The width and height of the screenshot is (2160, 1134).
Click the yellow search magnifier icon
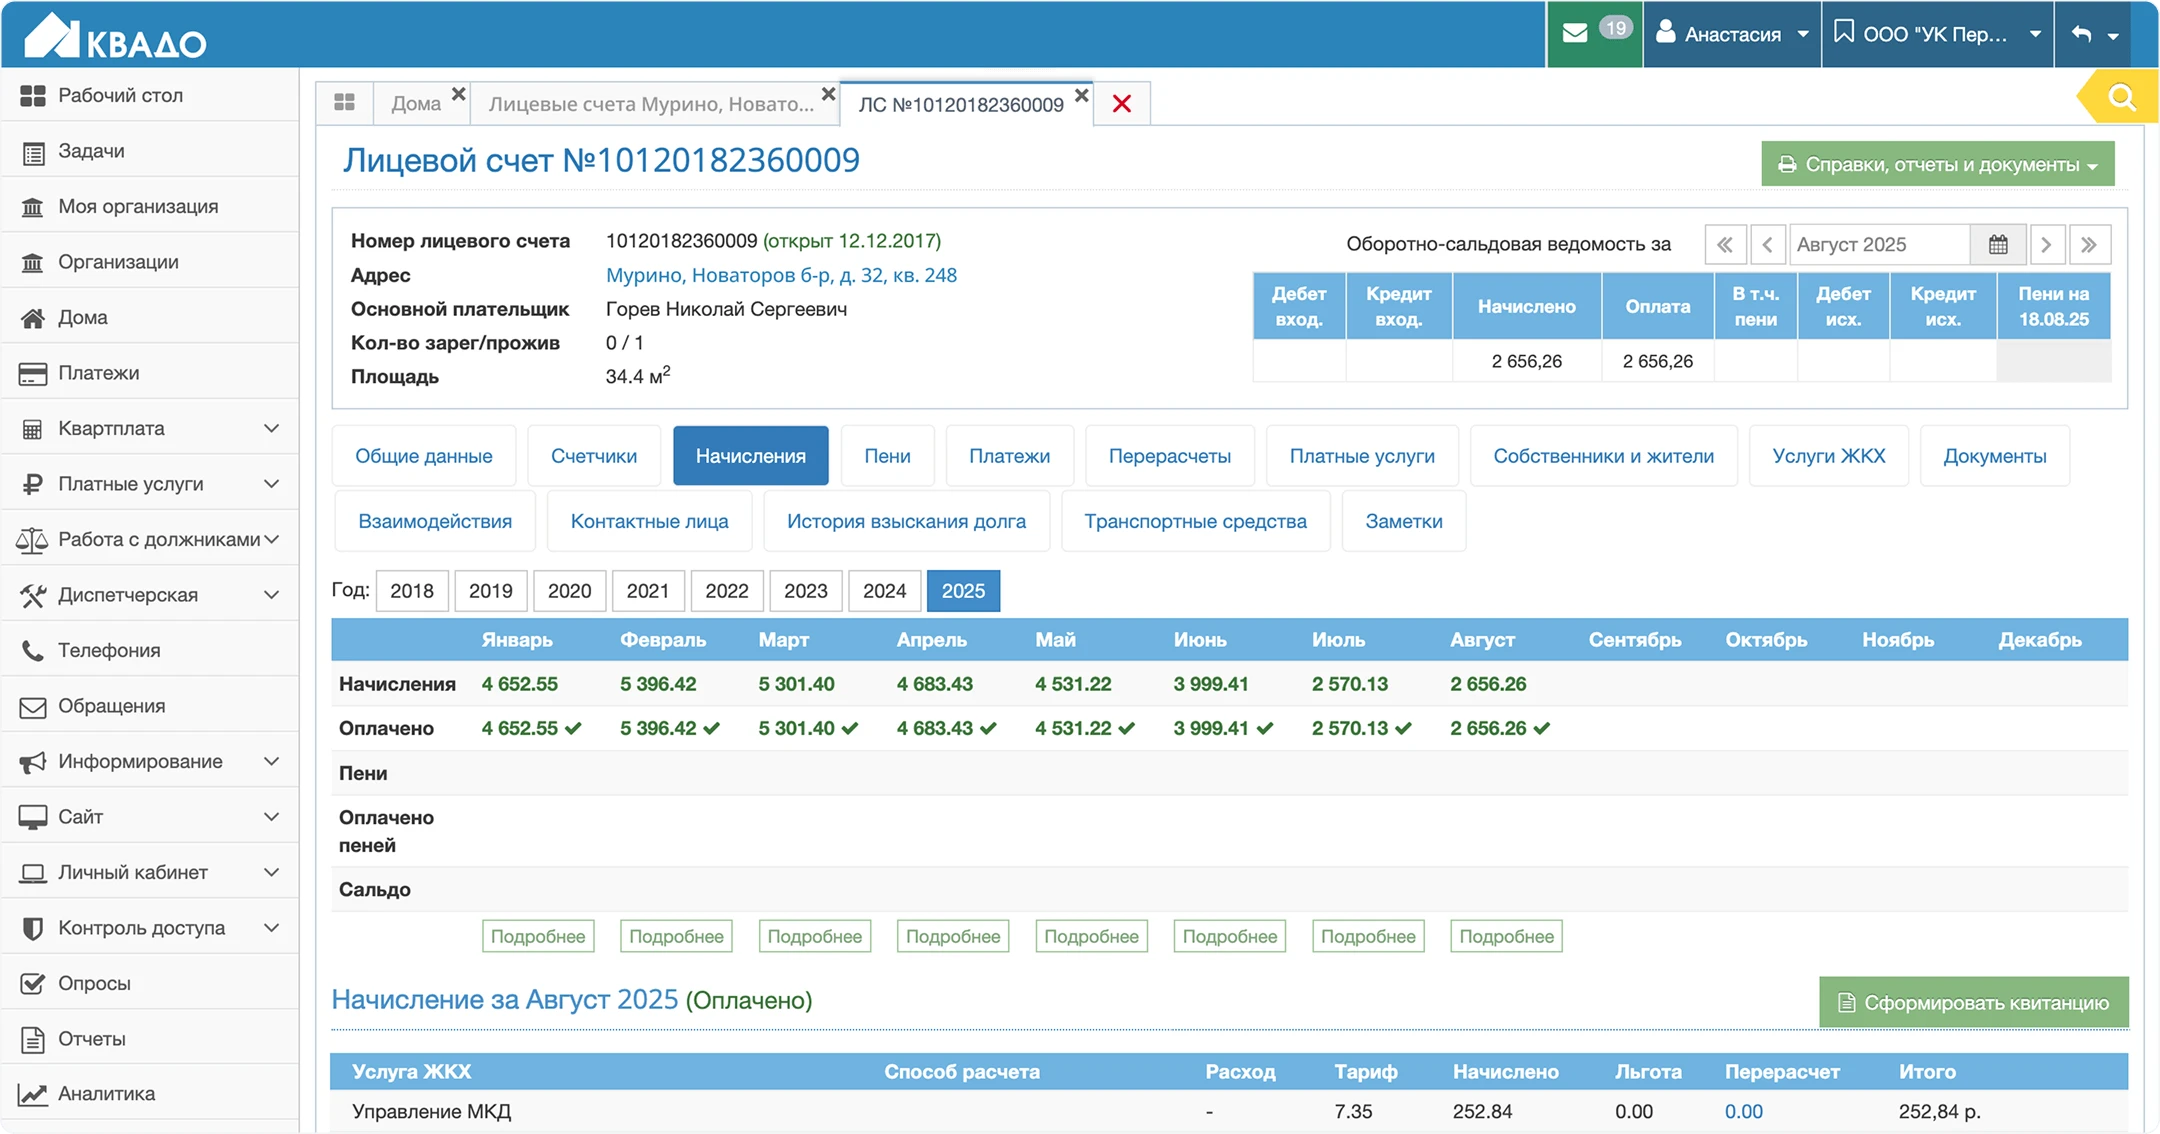(x=2122, y=98)
